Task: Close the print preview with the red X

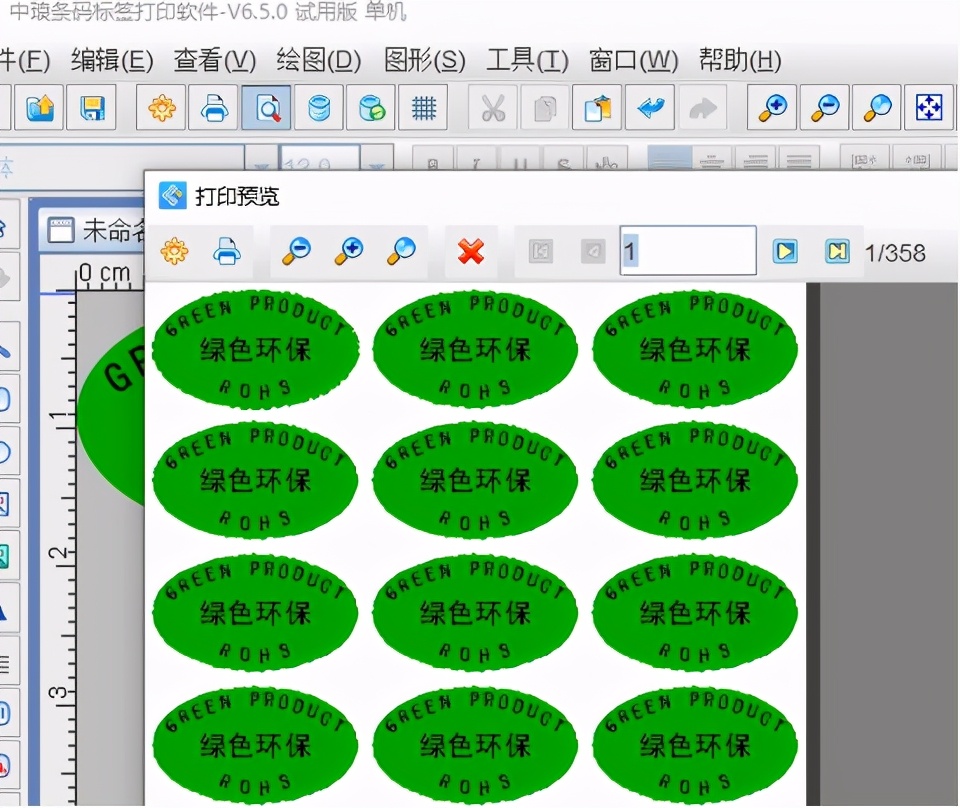Action: (470, 251)
